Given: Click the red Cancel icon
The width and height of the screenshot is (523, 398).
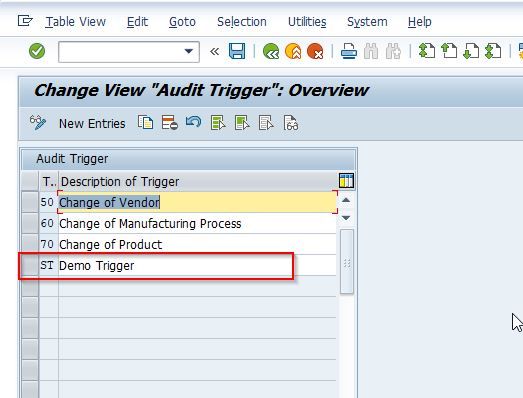Looking at the screenshot, I should click(315, 51).
